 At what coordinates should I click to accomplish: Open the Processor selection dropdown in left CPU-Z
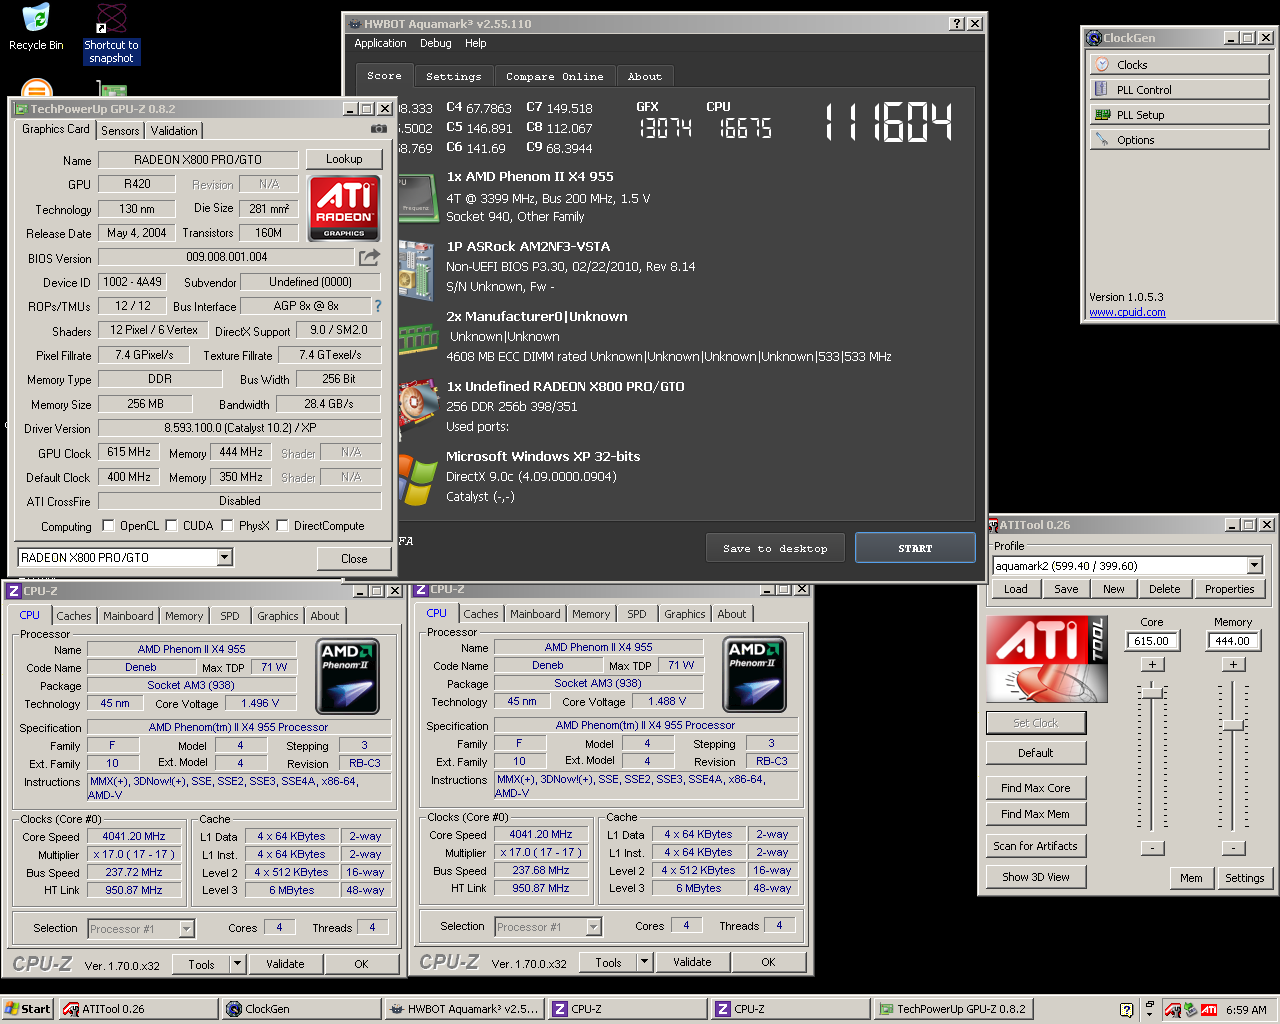pyautogui.click(x=186, y=929)
